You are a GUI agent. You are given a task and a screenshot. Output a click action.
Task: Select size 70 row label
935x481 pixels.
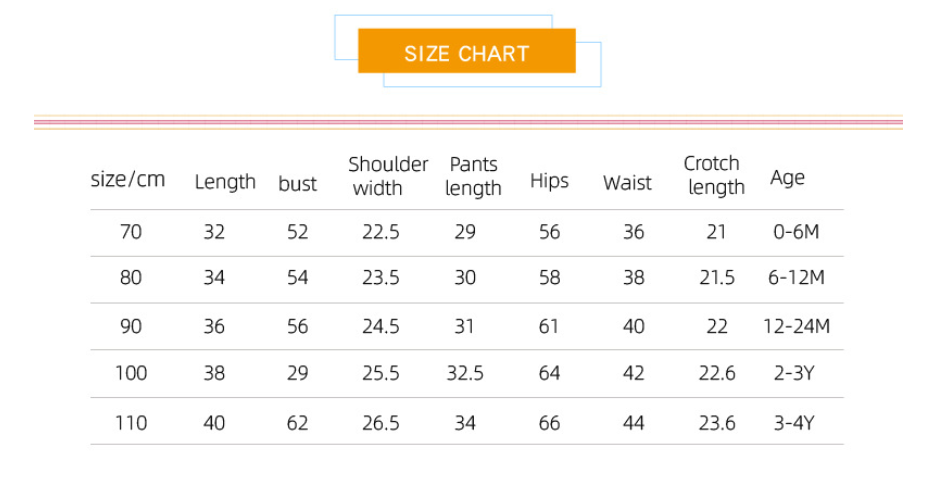click(131, 232)
